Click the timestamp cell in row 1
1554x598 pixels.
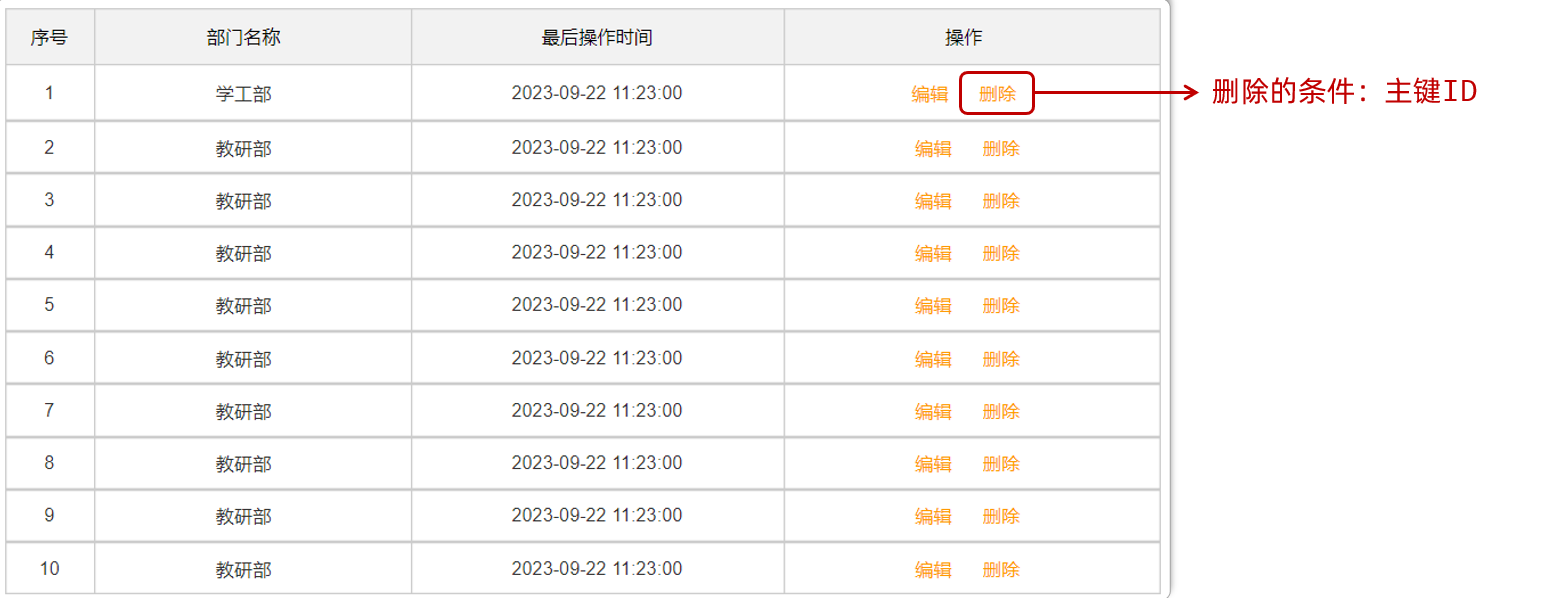pos(597,93)
